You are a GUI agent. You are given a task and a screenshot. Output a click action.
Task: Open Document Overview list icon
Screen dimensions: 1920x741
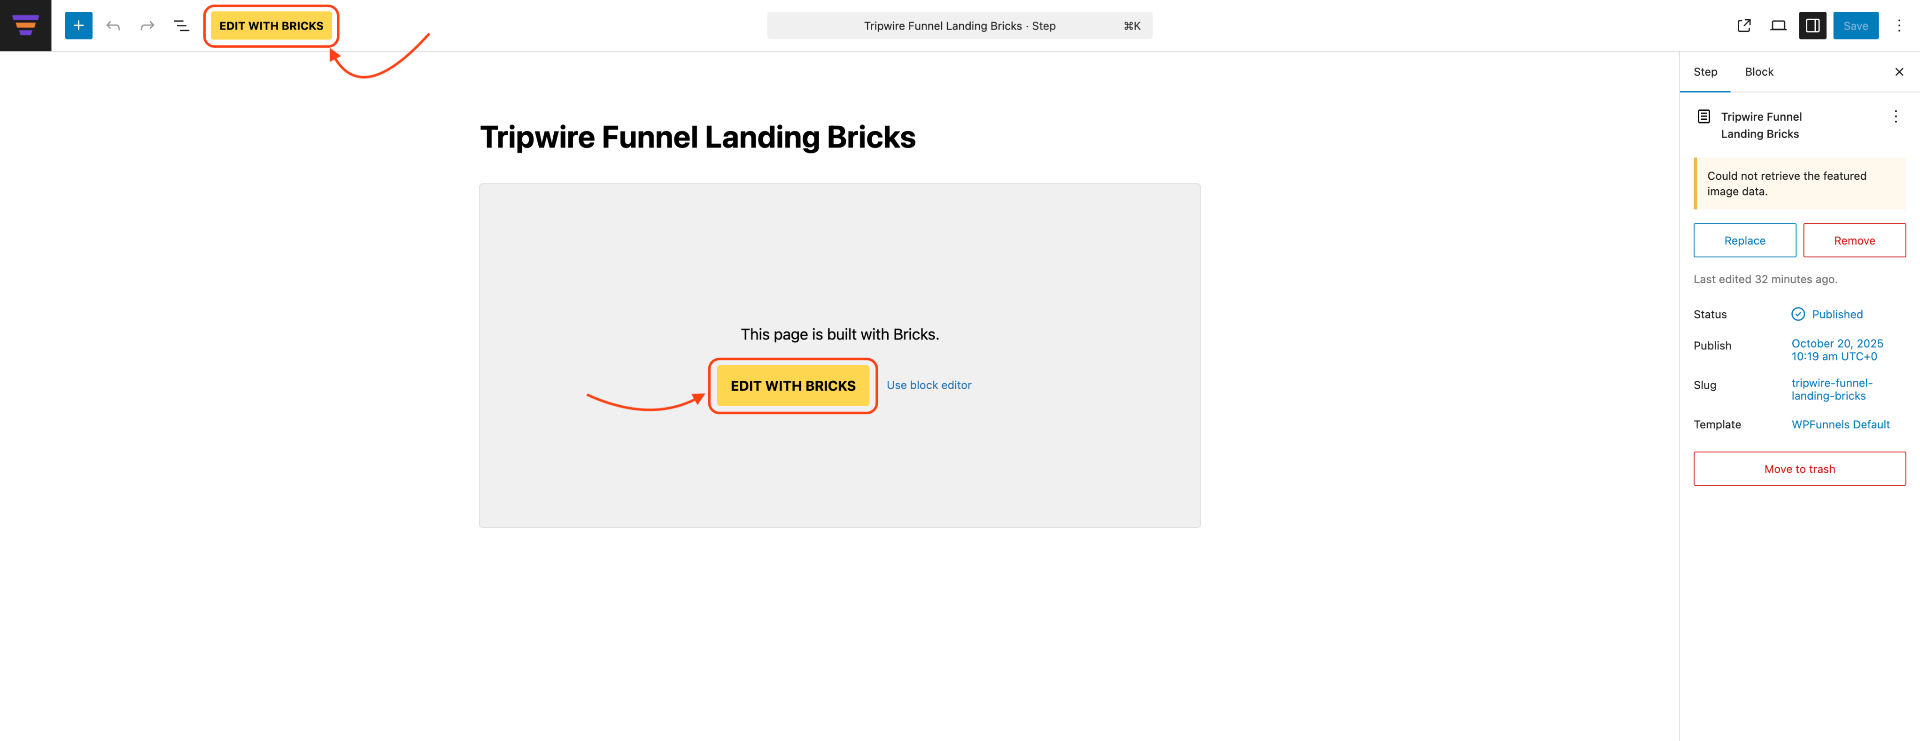point(181,26)
